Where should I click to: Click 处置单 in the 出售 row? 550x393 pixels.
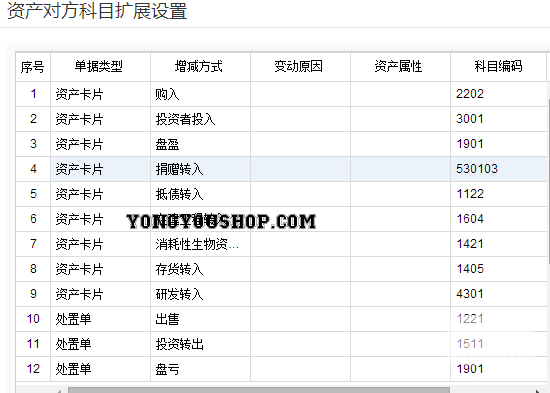pos(73,319)
